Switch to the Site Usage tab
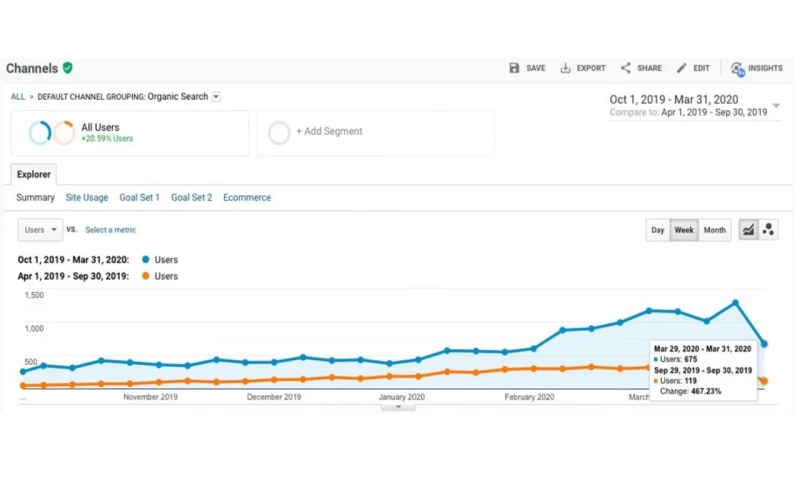 click(x=87, y=198)
